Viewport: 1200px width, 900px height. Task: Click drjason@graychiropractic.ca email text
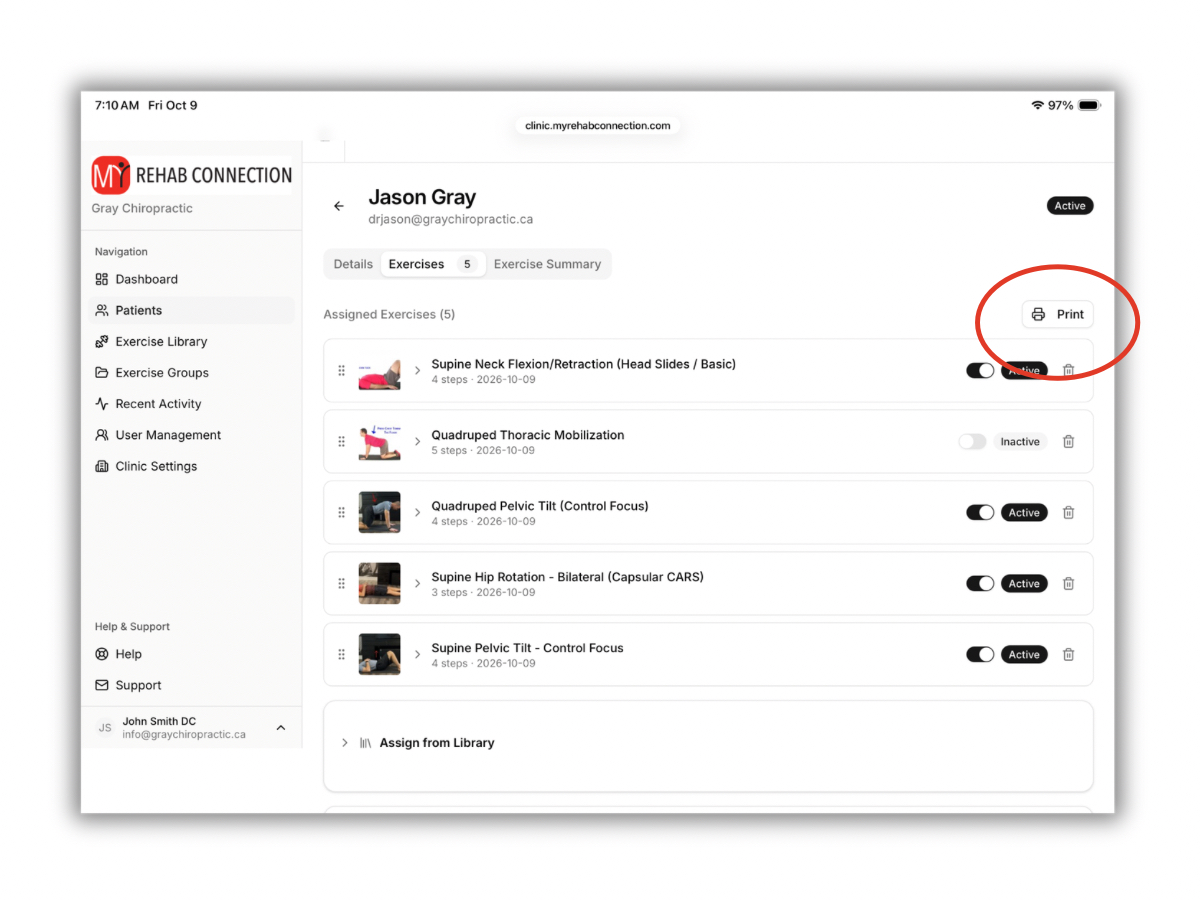coord(451,219)
